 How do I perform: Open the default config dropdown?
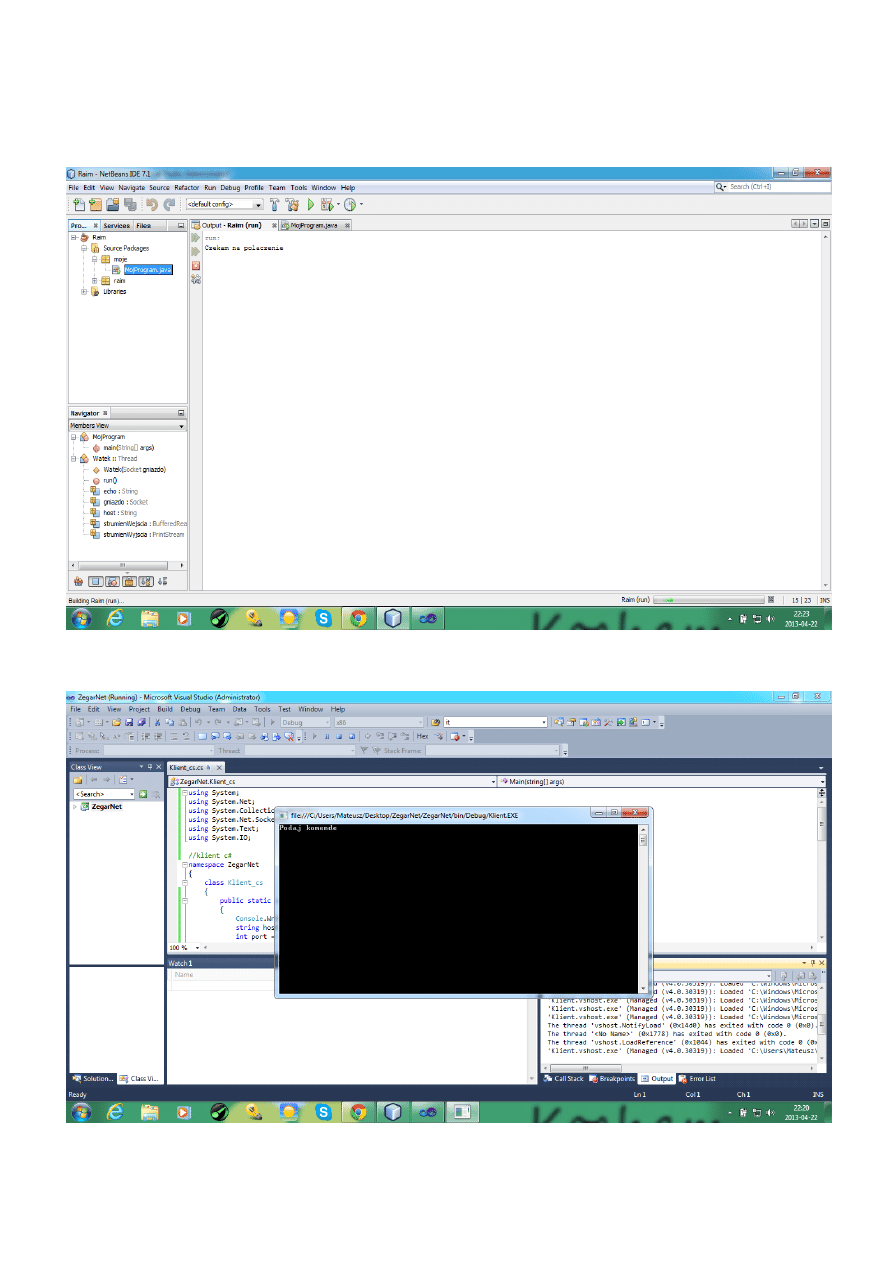(x=218, y=204)
